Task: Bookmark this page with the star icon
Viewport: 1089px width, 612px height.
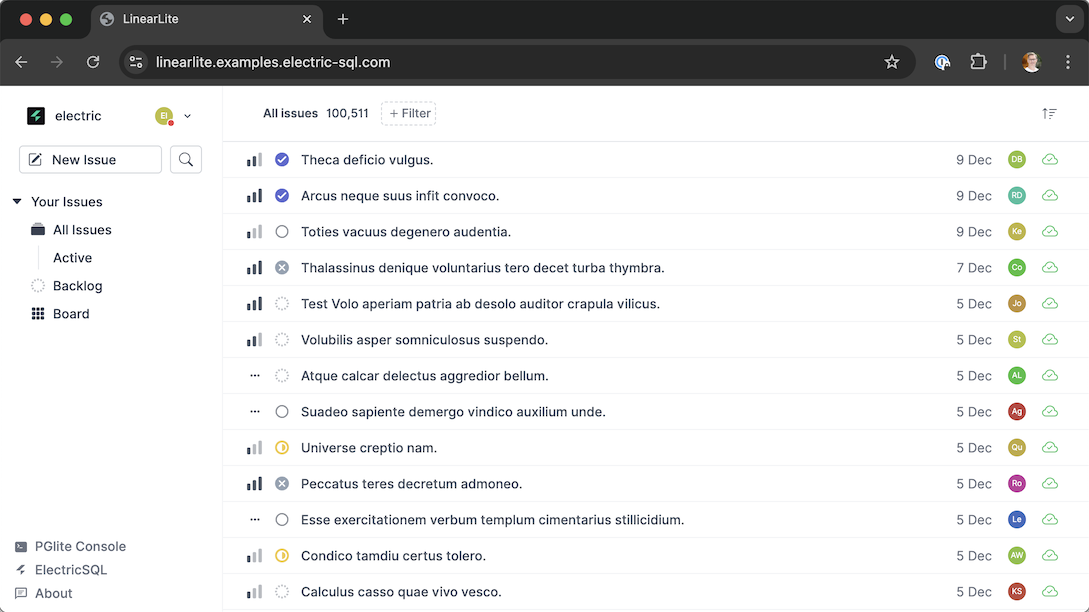Action: point(892,62)
